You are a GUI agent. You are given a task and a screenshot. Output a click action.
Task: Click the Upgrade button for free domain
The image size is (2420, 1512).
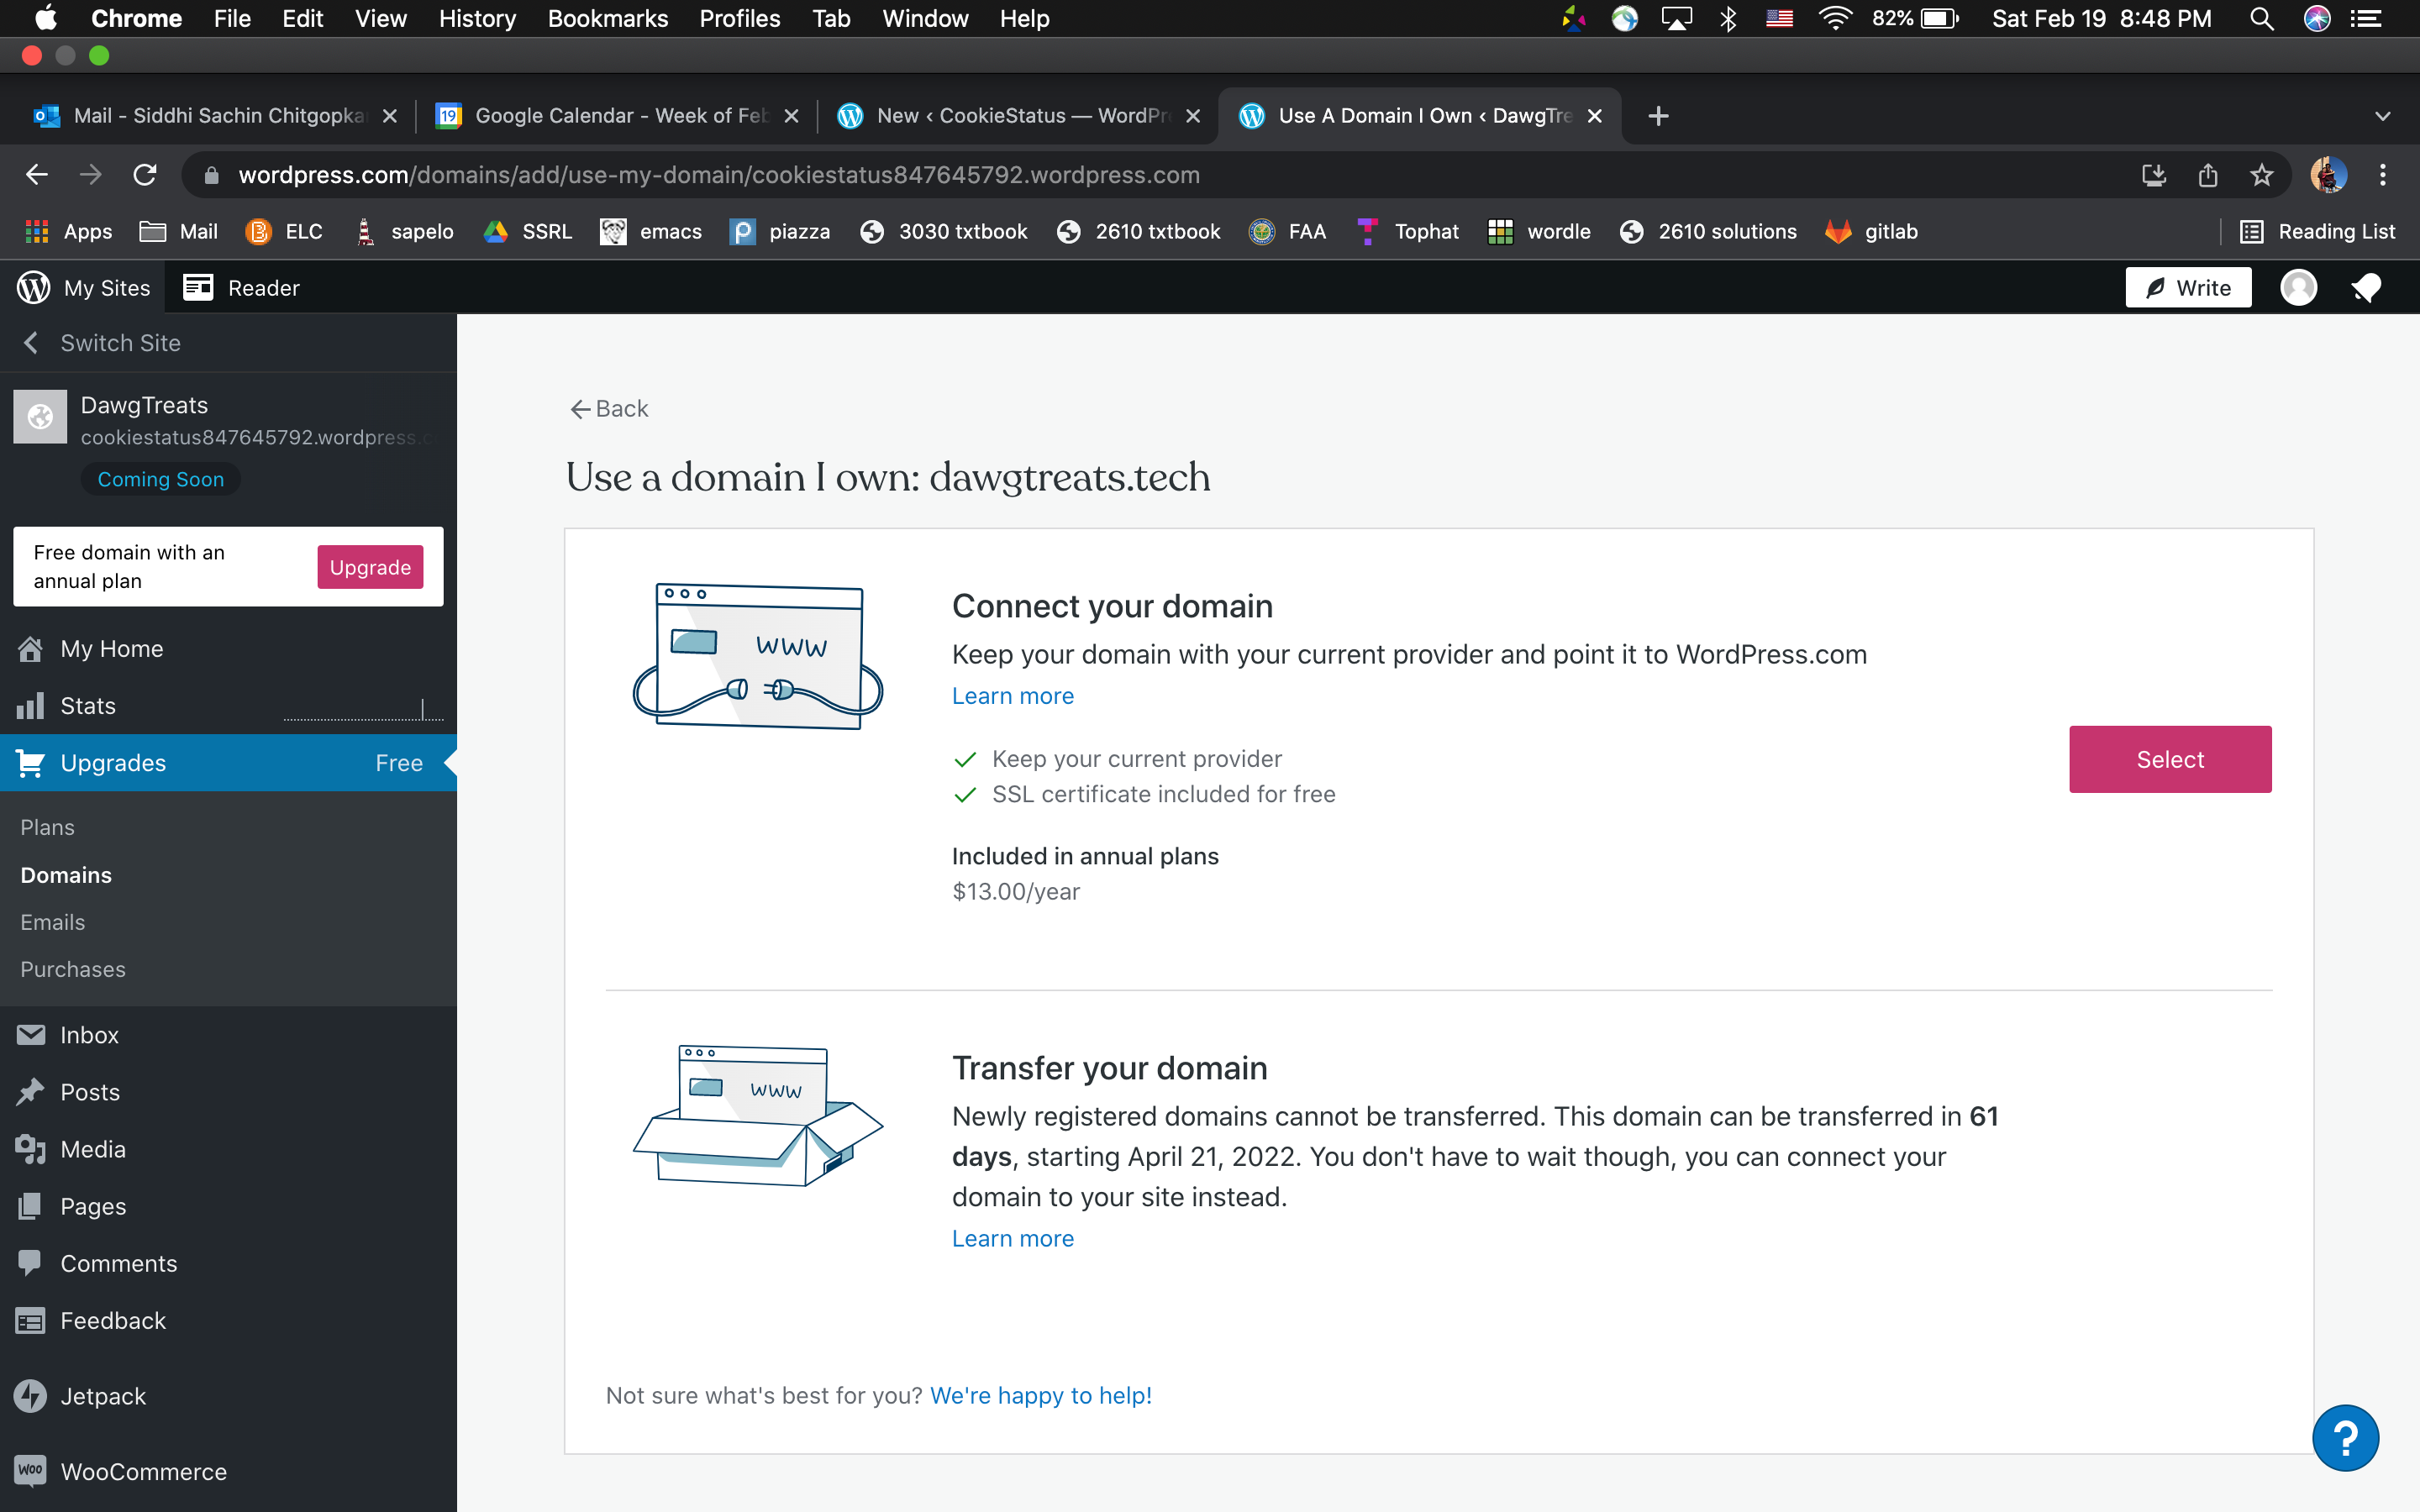tap(370, 567)
